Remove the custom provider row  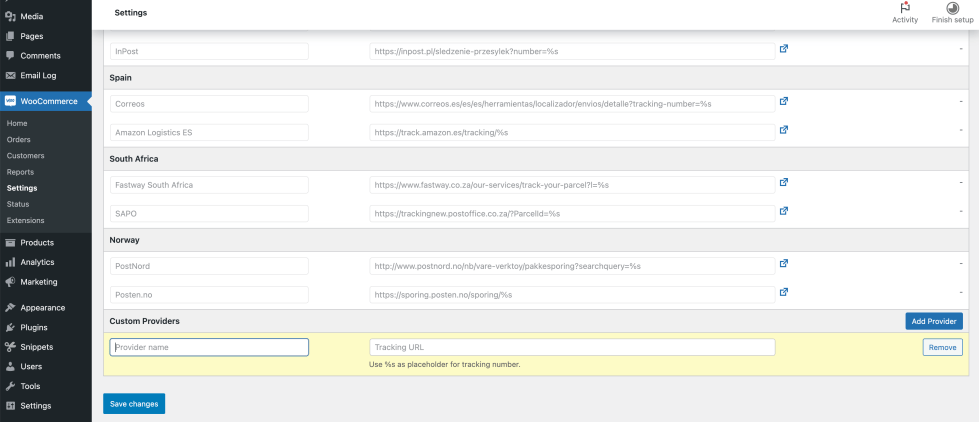point(942,347)
